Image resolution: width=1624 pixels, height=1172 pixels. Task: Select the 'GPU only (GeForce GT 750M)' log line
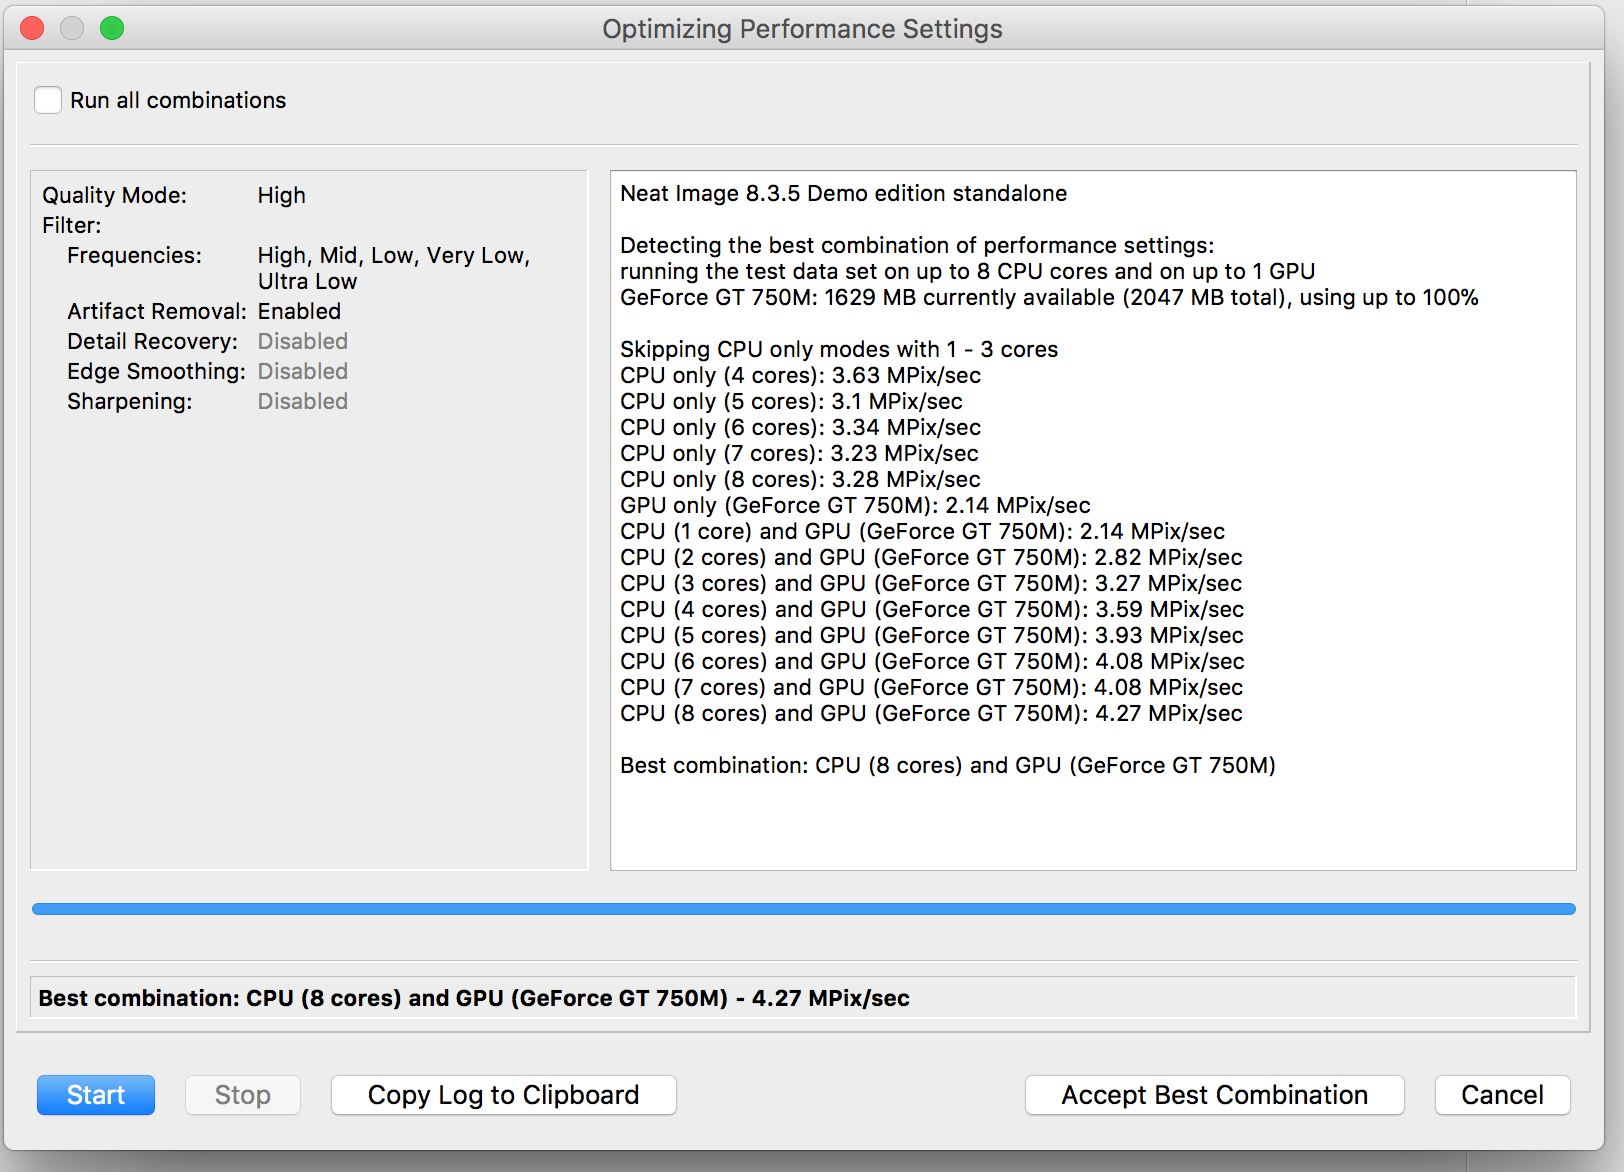[x=855, y=505]
